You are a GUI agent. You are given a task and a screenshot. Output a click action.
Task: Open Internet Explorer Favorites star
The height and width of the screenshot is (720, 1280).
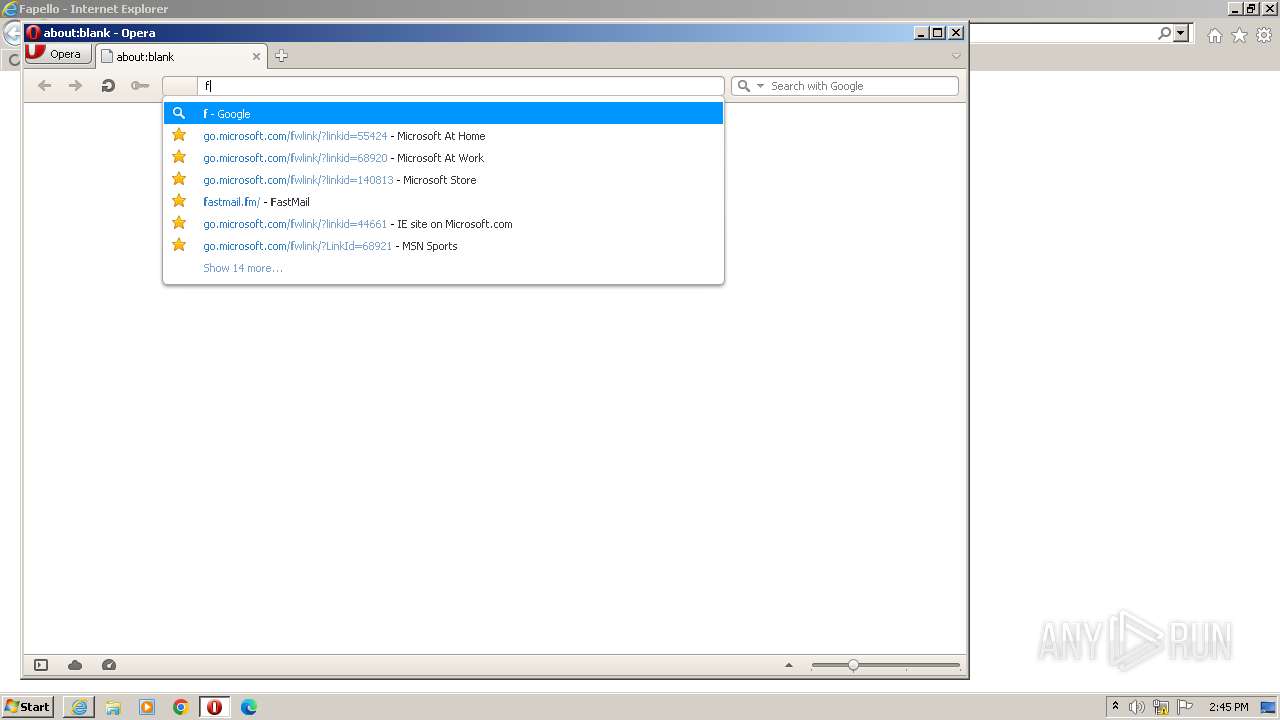point(1239,35)
